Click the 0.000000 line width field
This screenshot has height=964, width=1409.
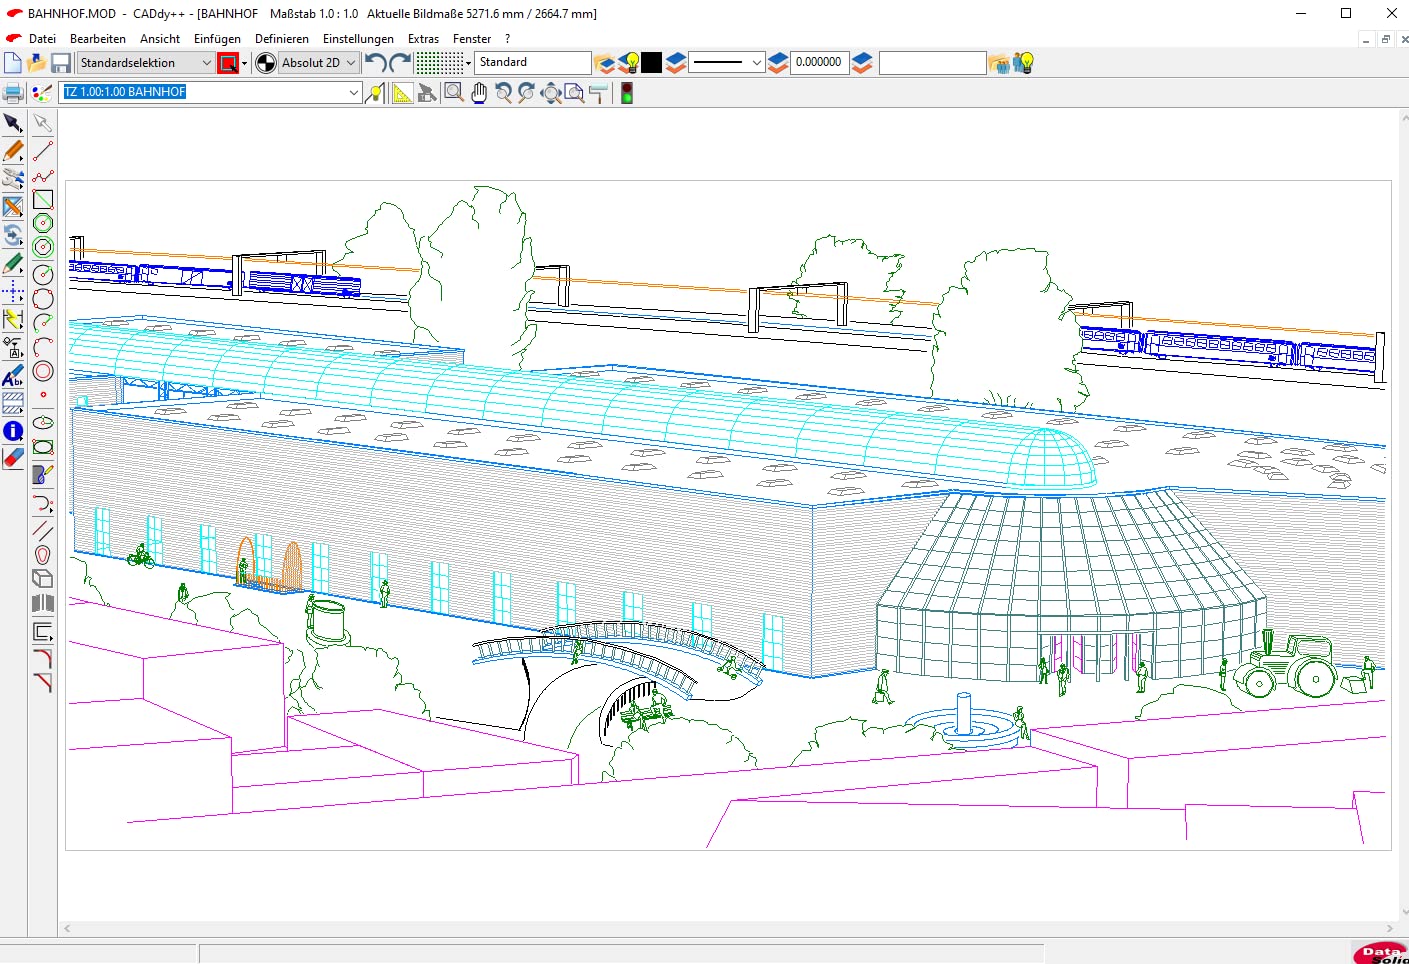(x=819, y=62)
